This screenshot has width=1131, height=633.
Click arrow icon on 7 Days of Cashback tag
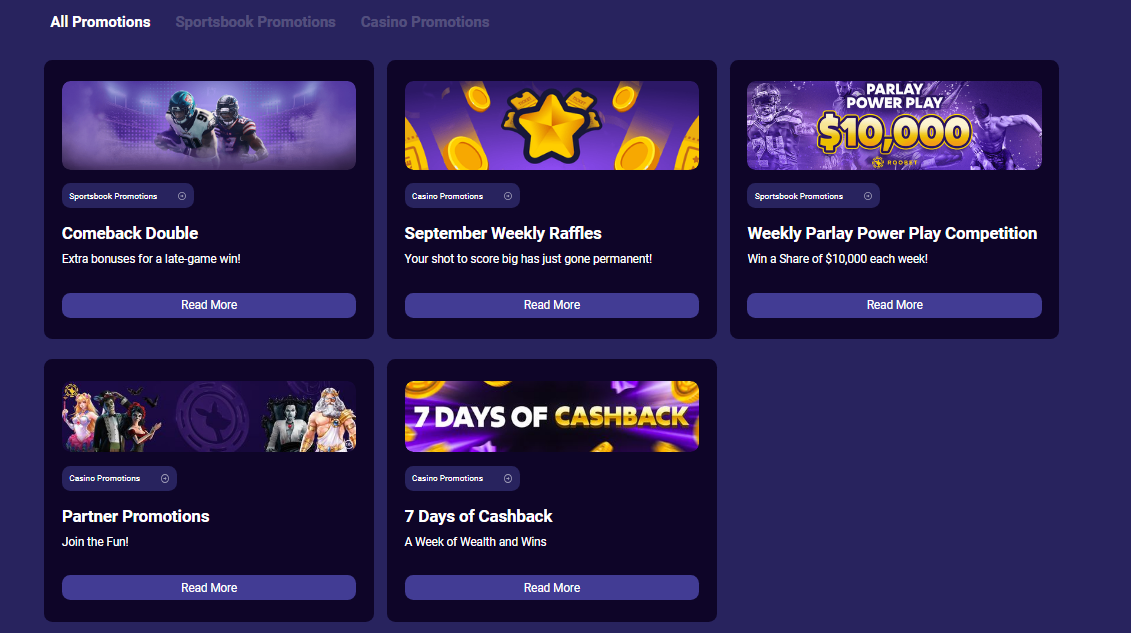(x=508, y=479)
